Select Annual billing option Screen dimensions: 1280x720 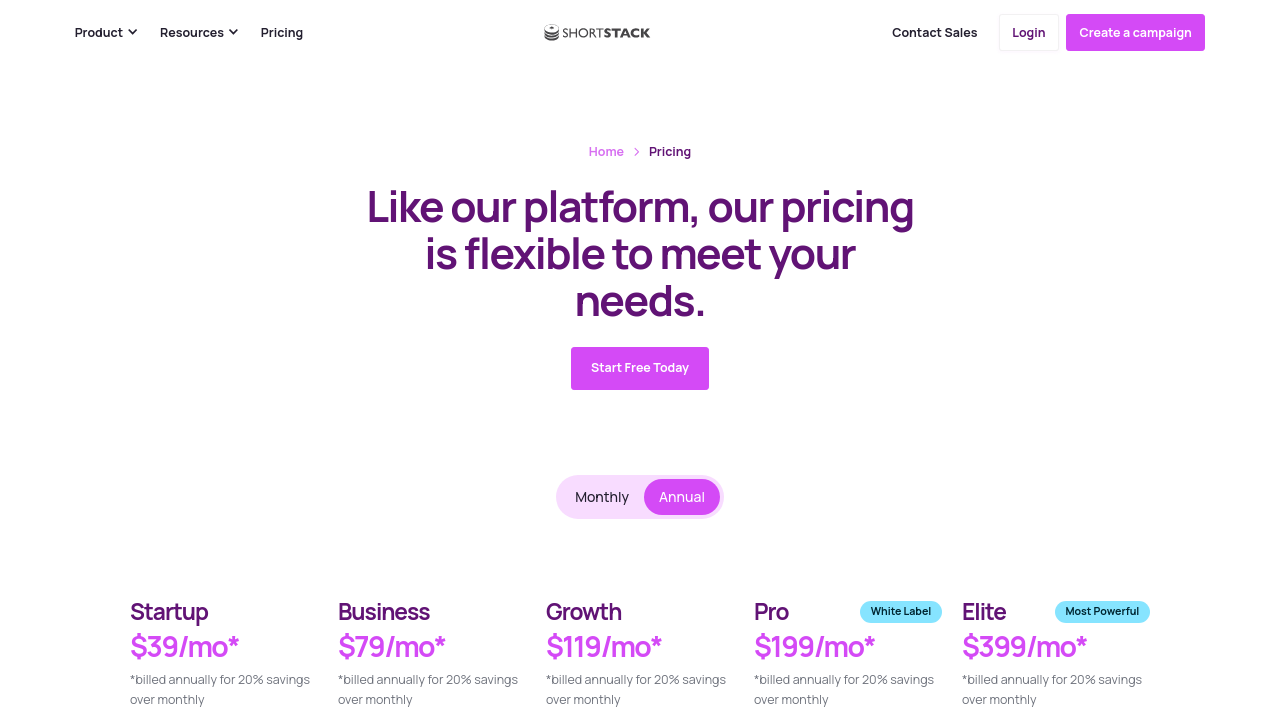pos(682,497)
